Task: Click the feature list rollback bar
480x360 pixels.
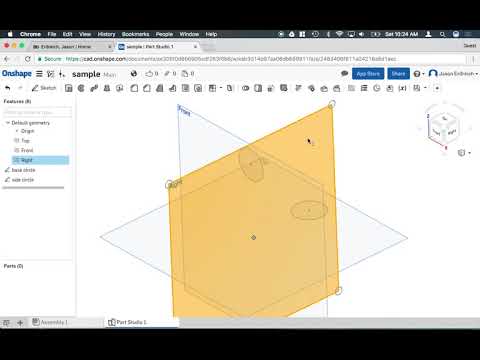Action: [33, 188]
